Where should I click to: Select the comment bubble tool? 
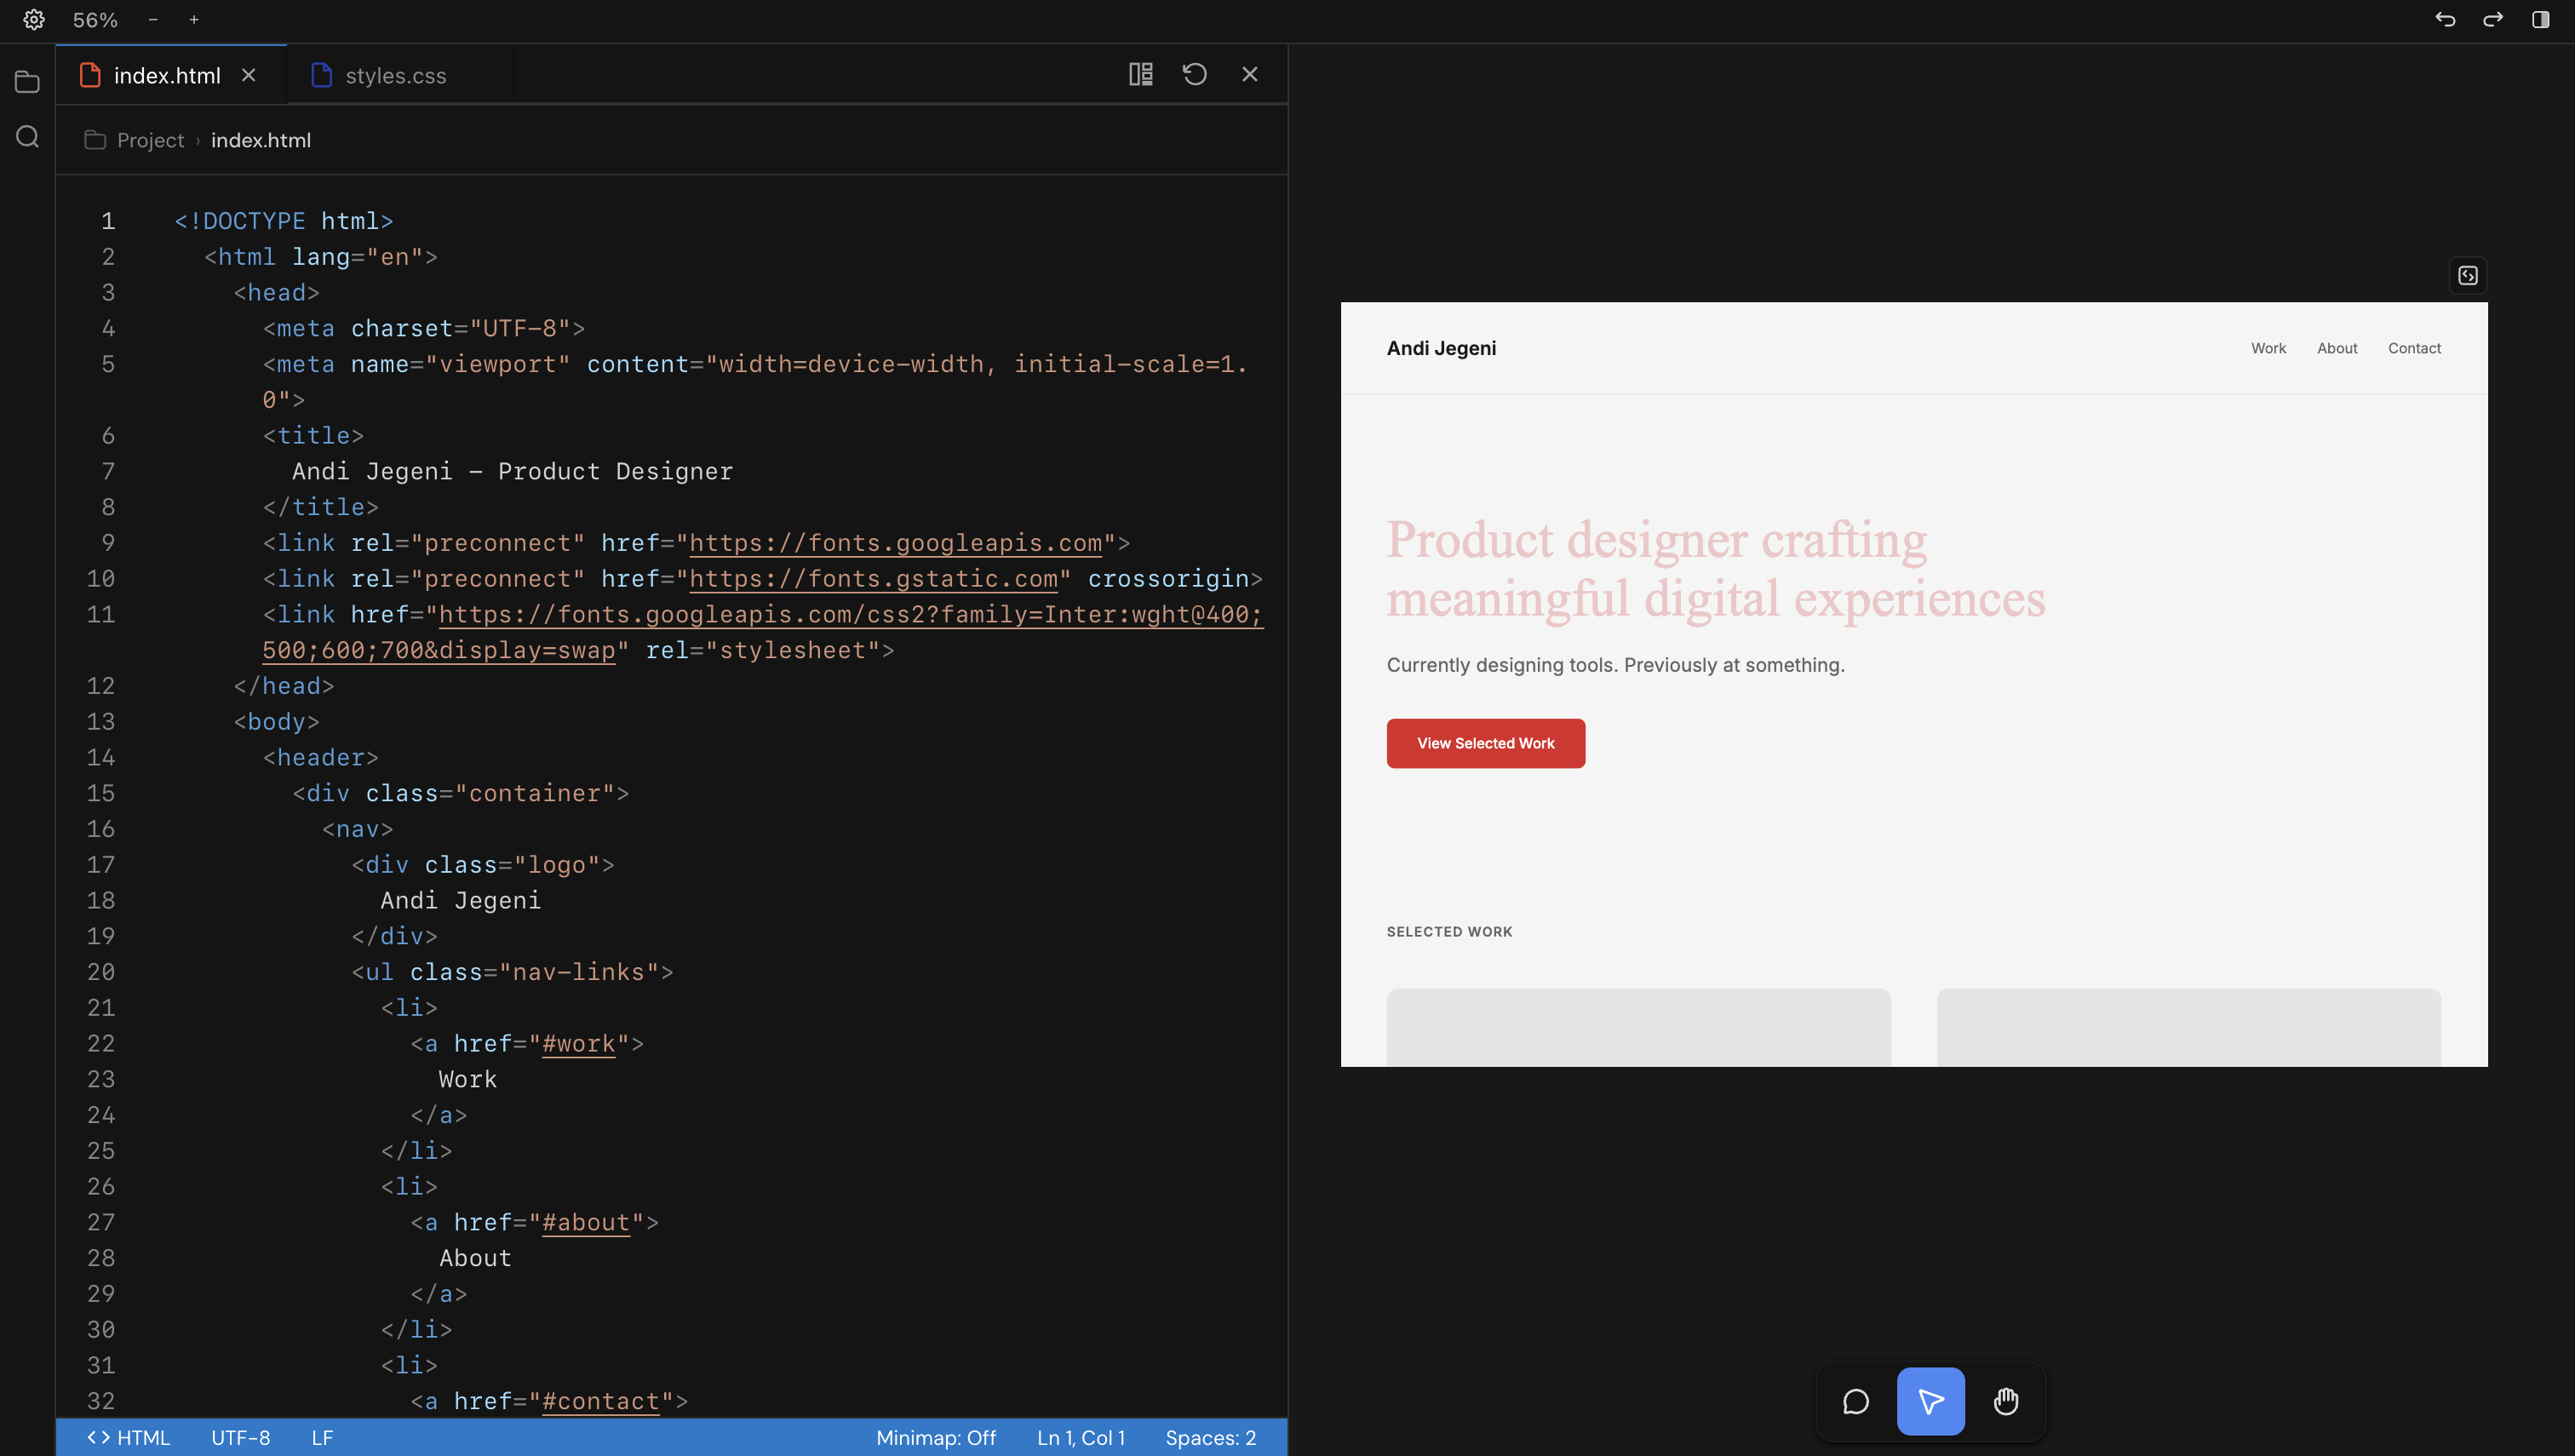pyautogui.click(x=1856, y=1401)
